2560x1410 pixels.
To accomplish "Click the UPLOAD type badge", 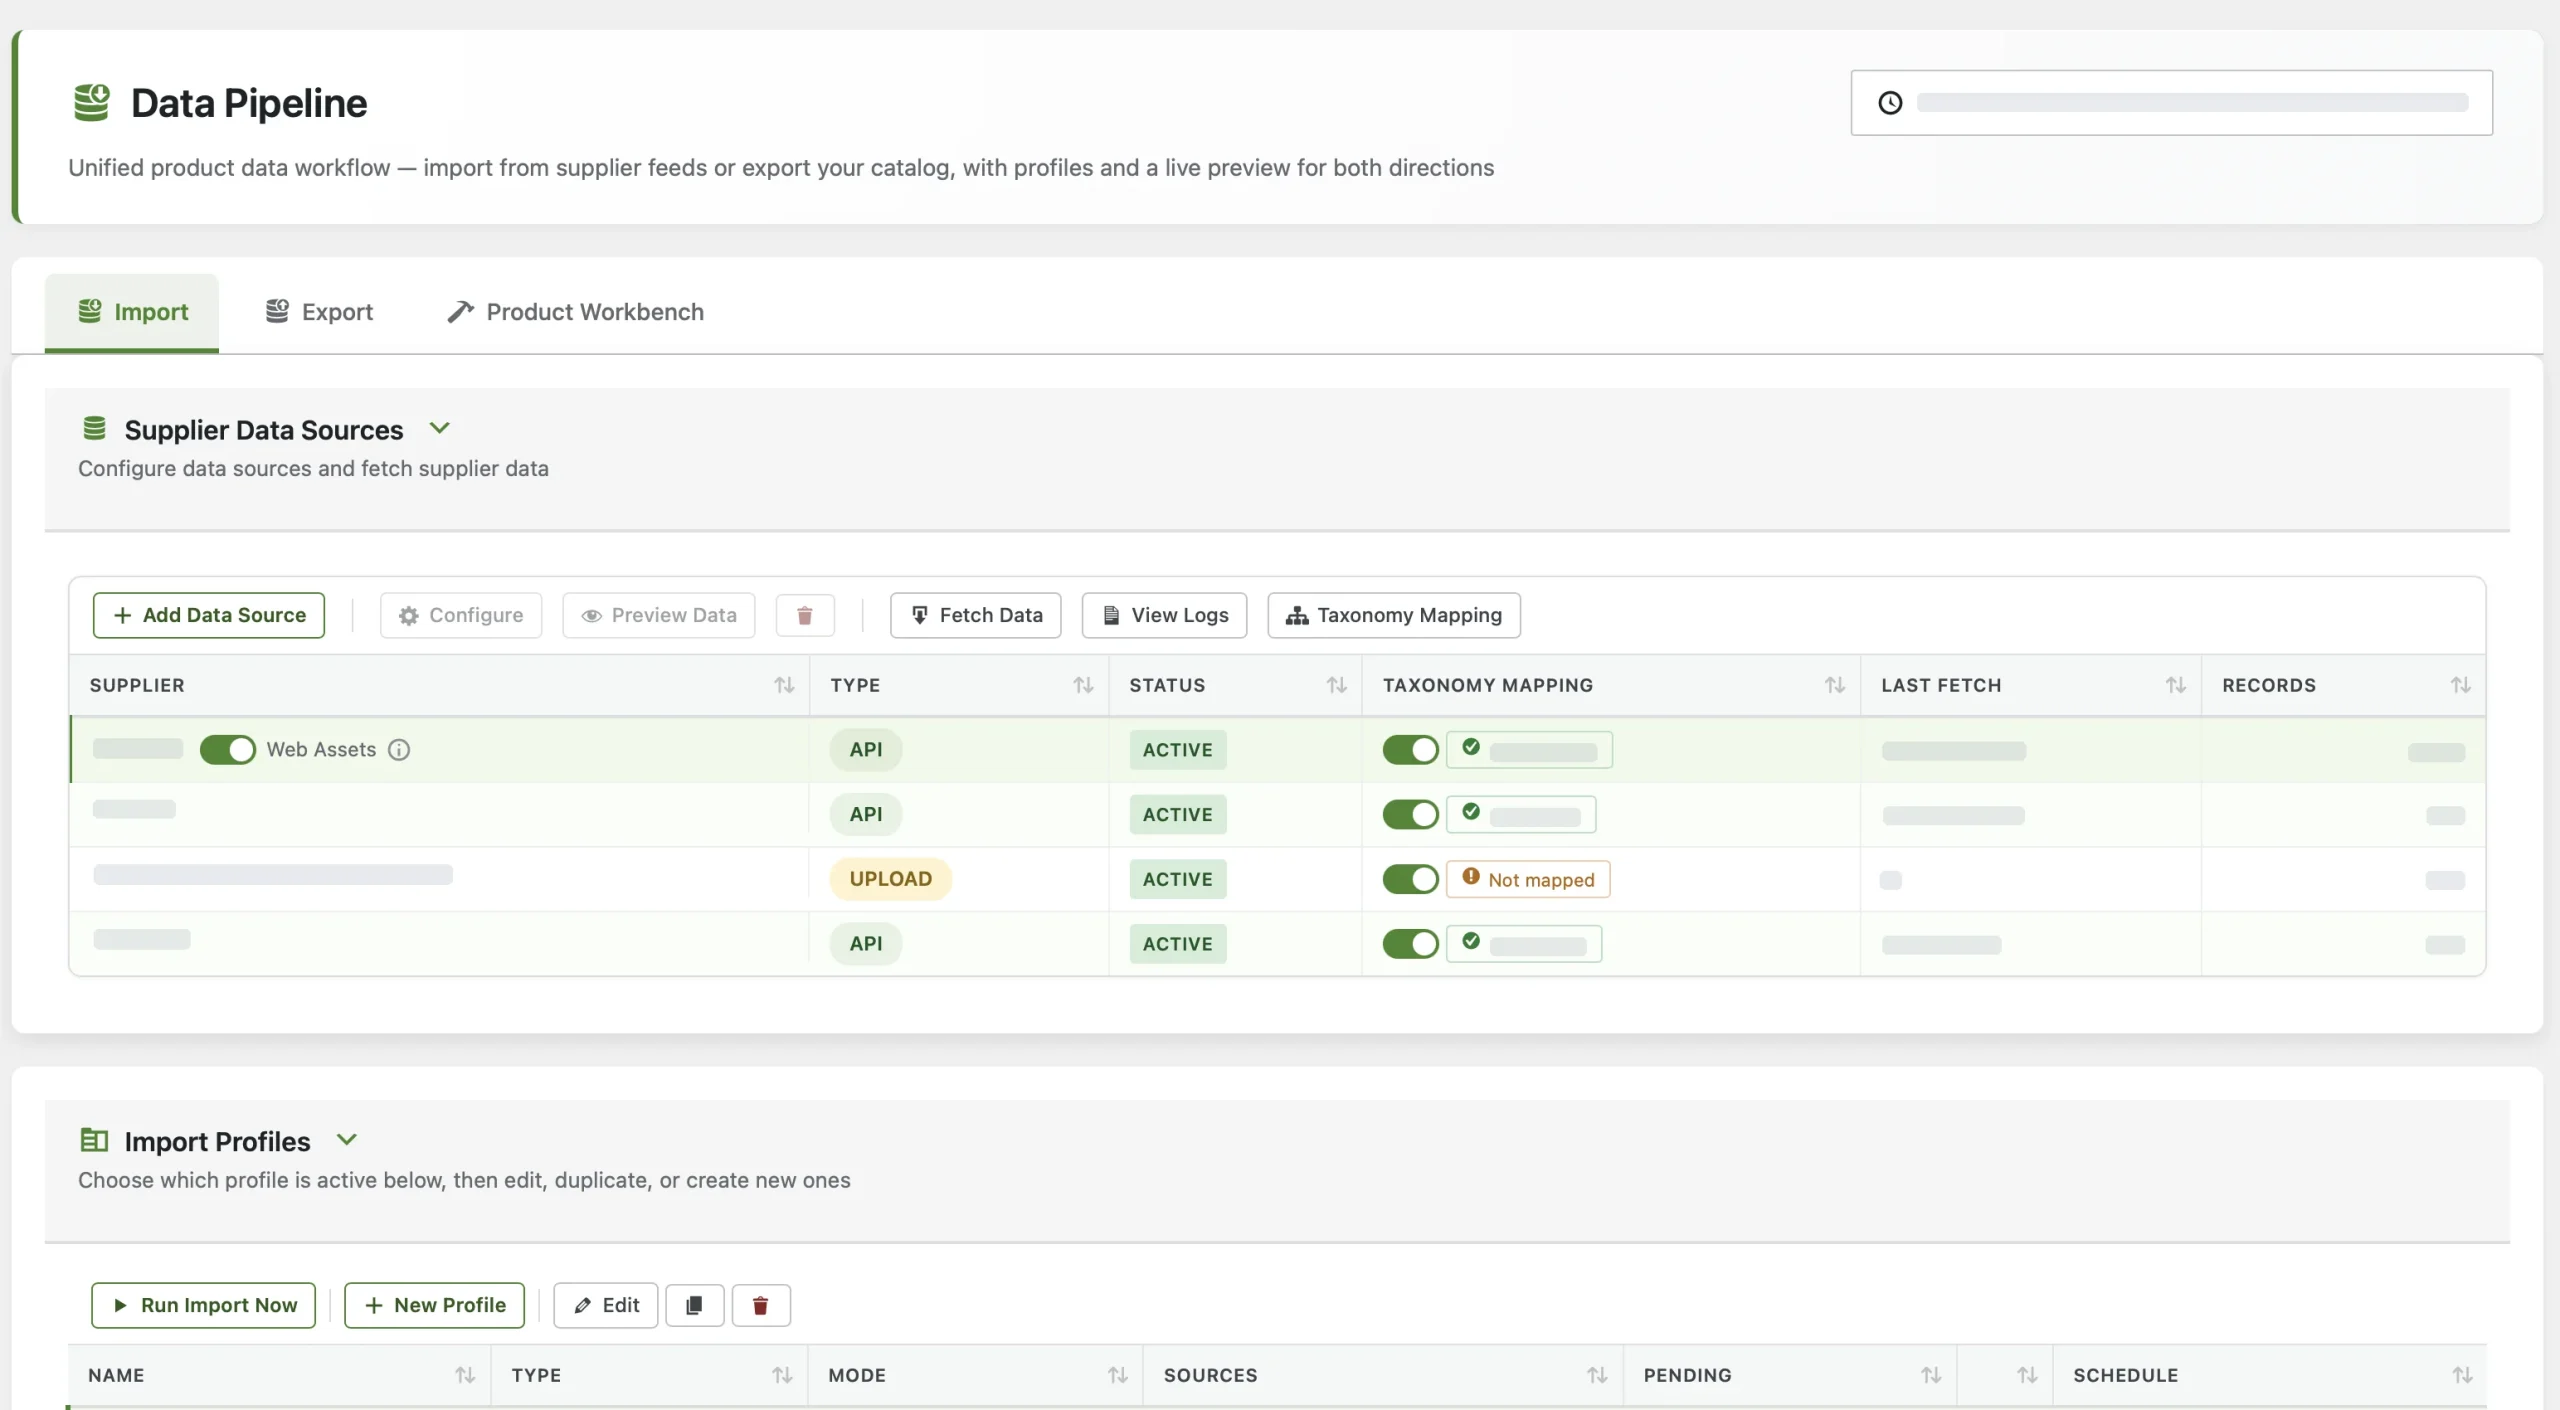I will (x=891, y=879).
